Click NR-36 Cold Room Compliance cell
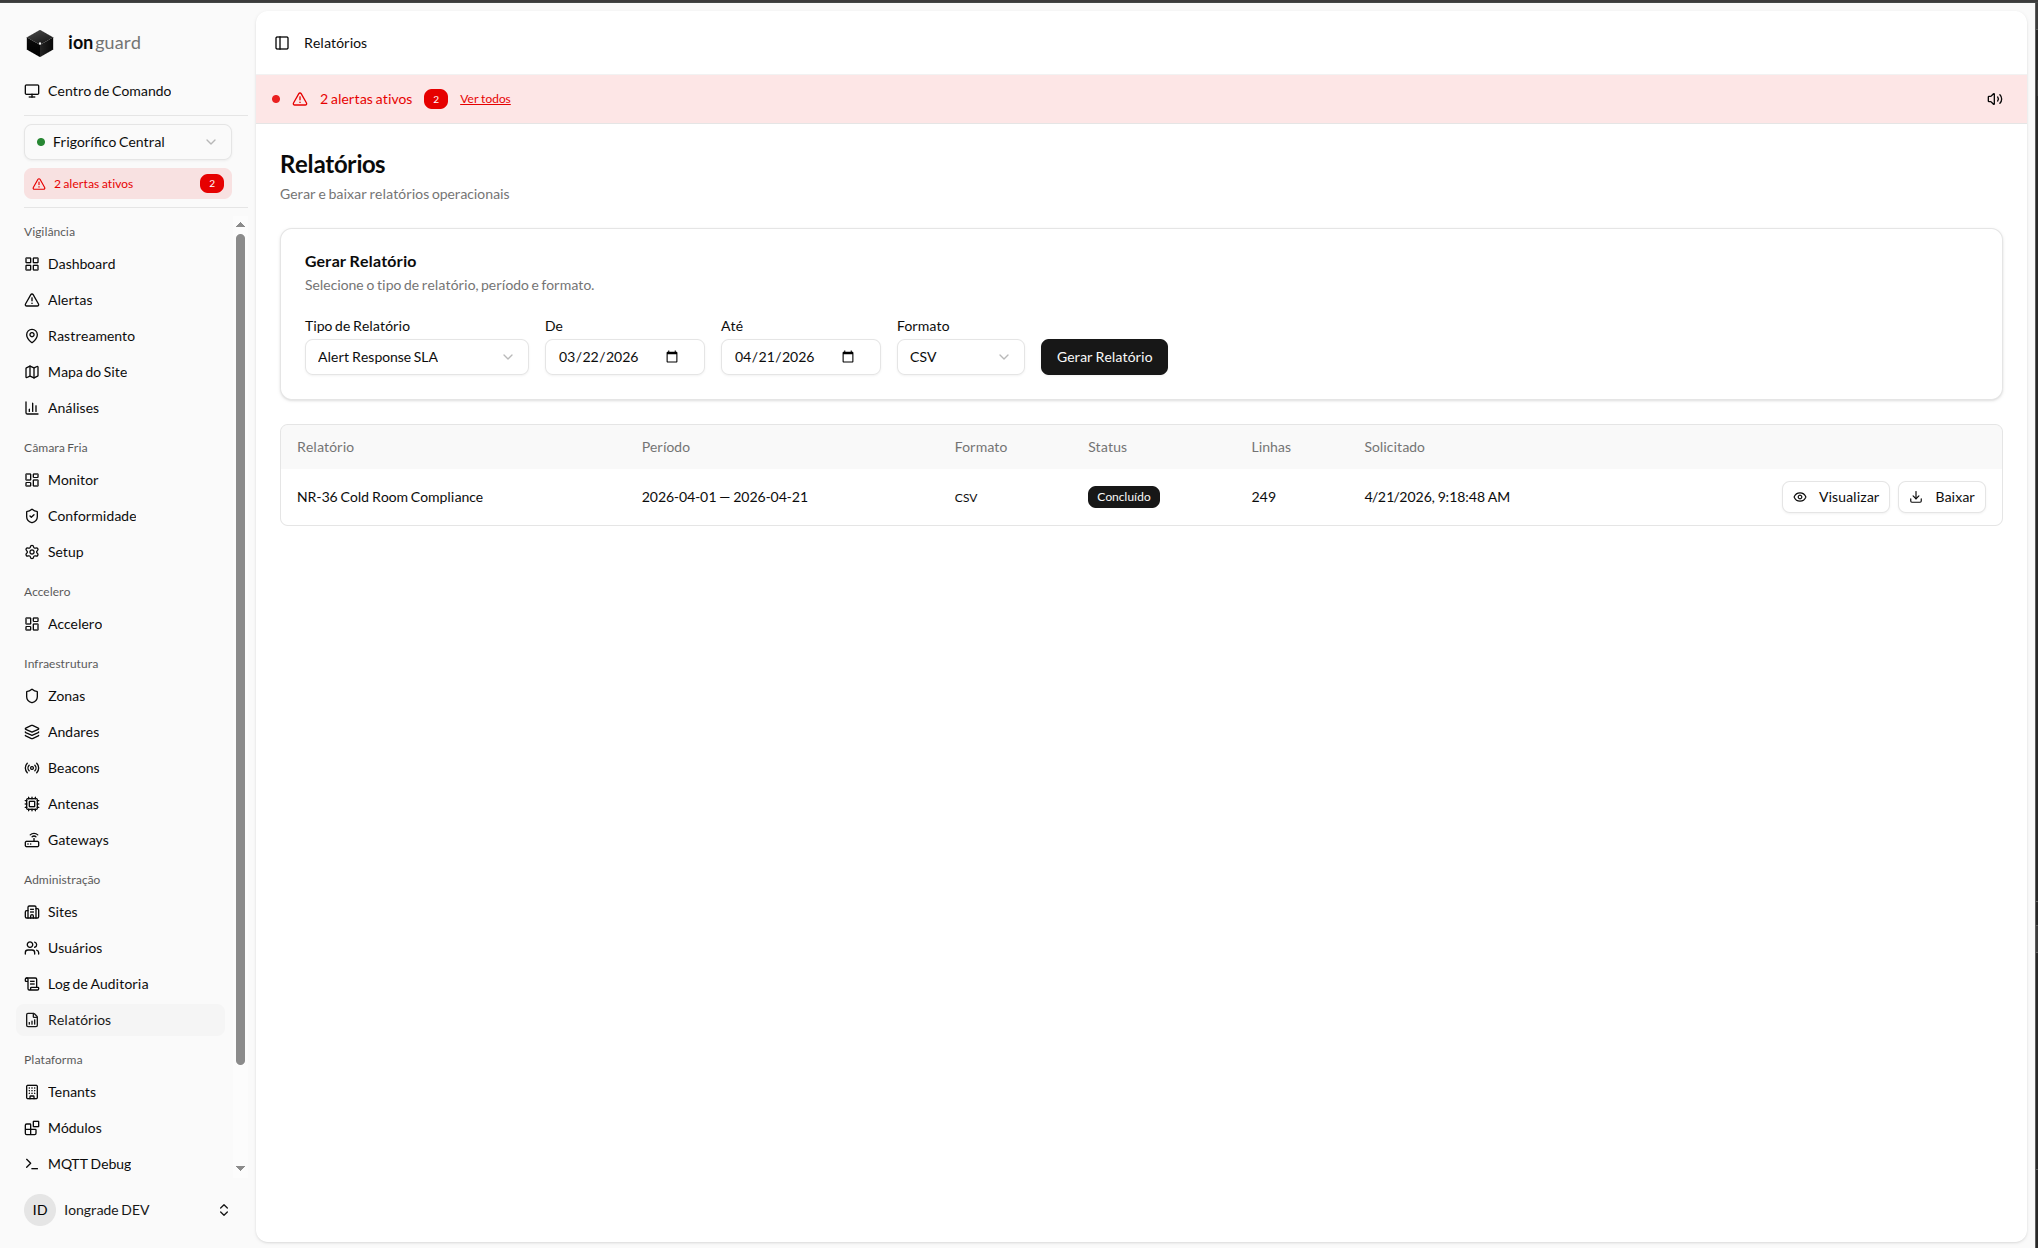Viewport: 2038px width, 1248px height. pyautogui.click(x=390, y=497)
